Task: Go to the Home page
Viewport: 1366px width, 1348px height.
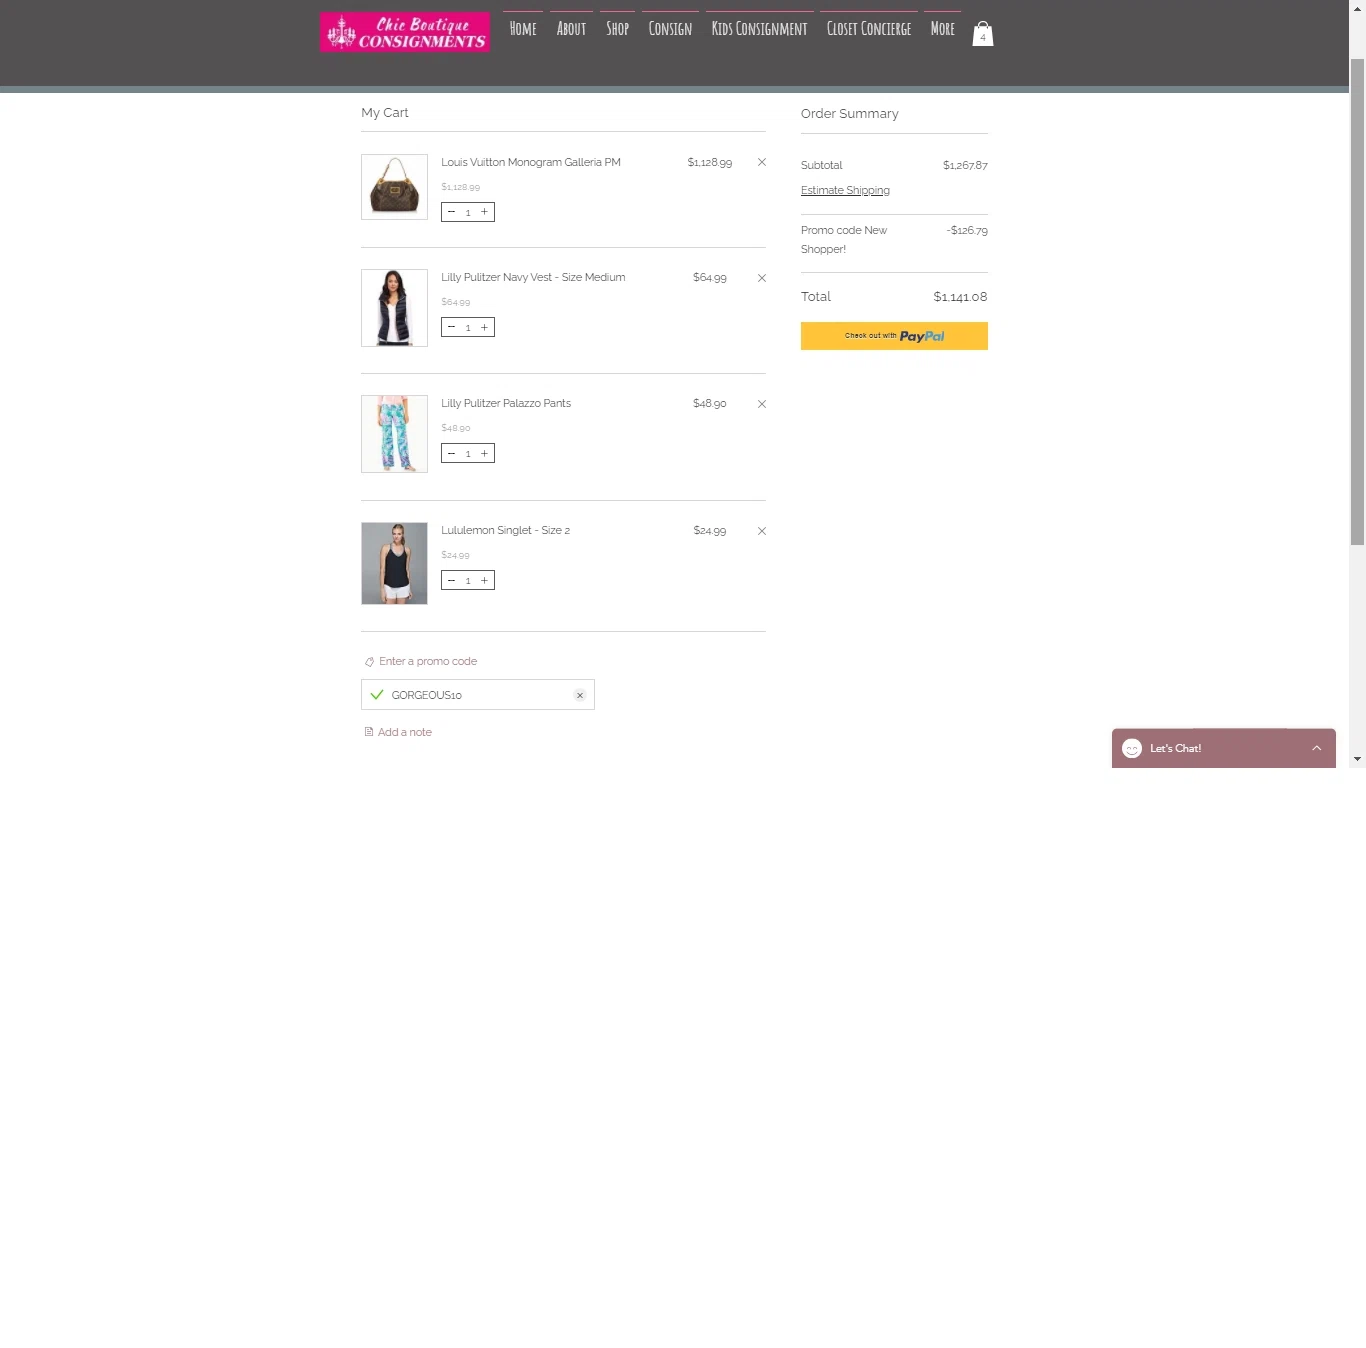Action: coord(523,29)
